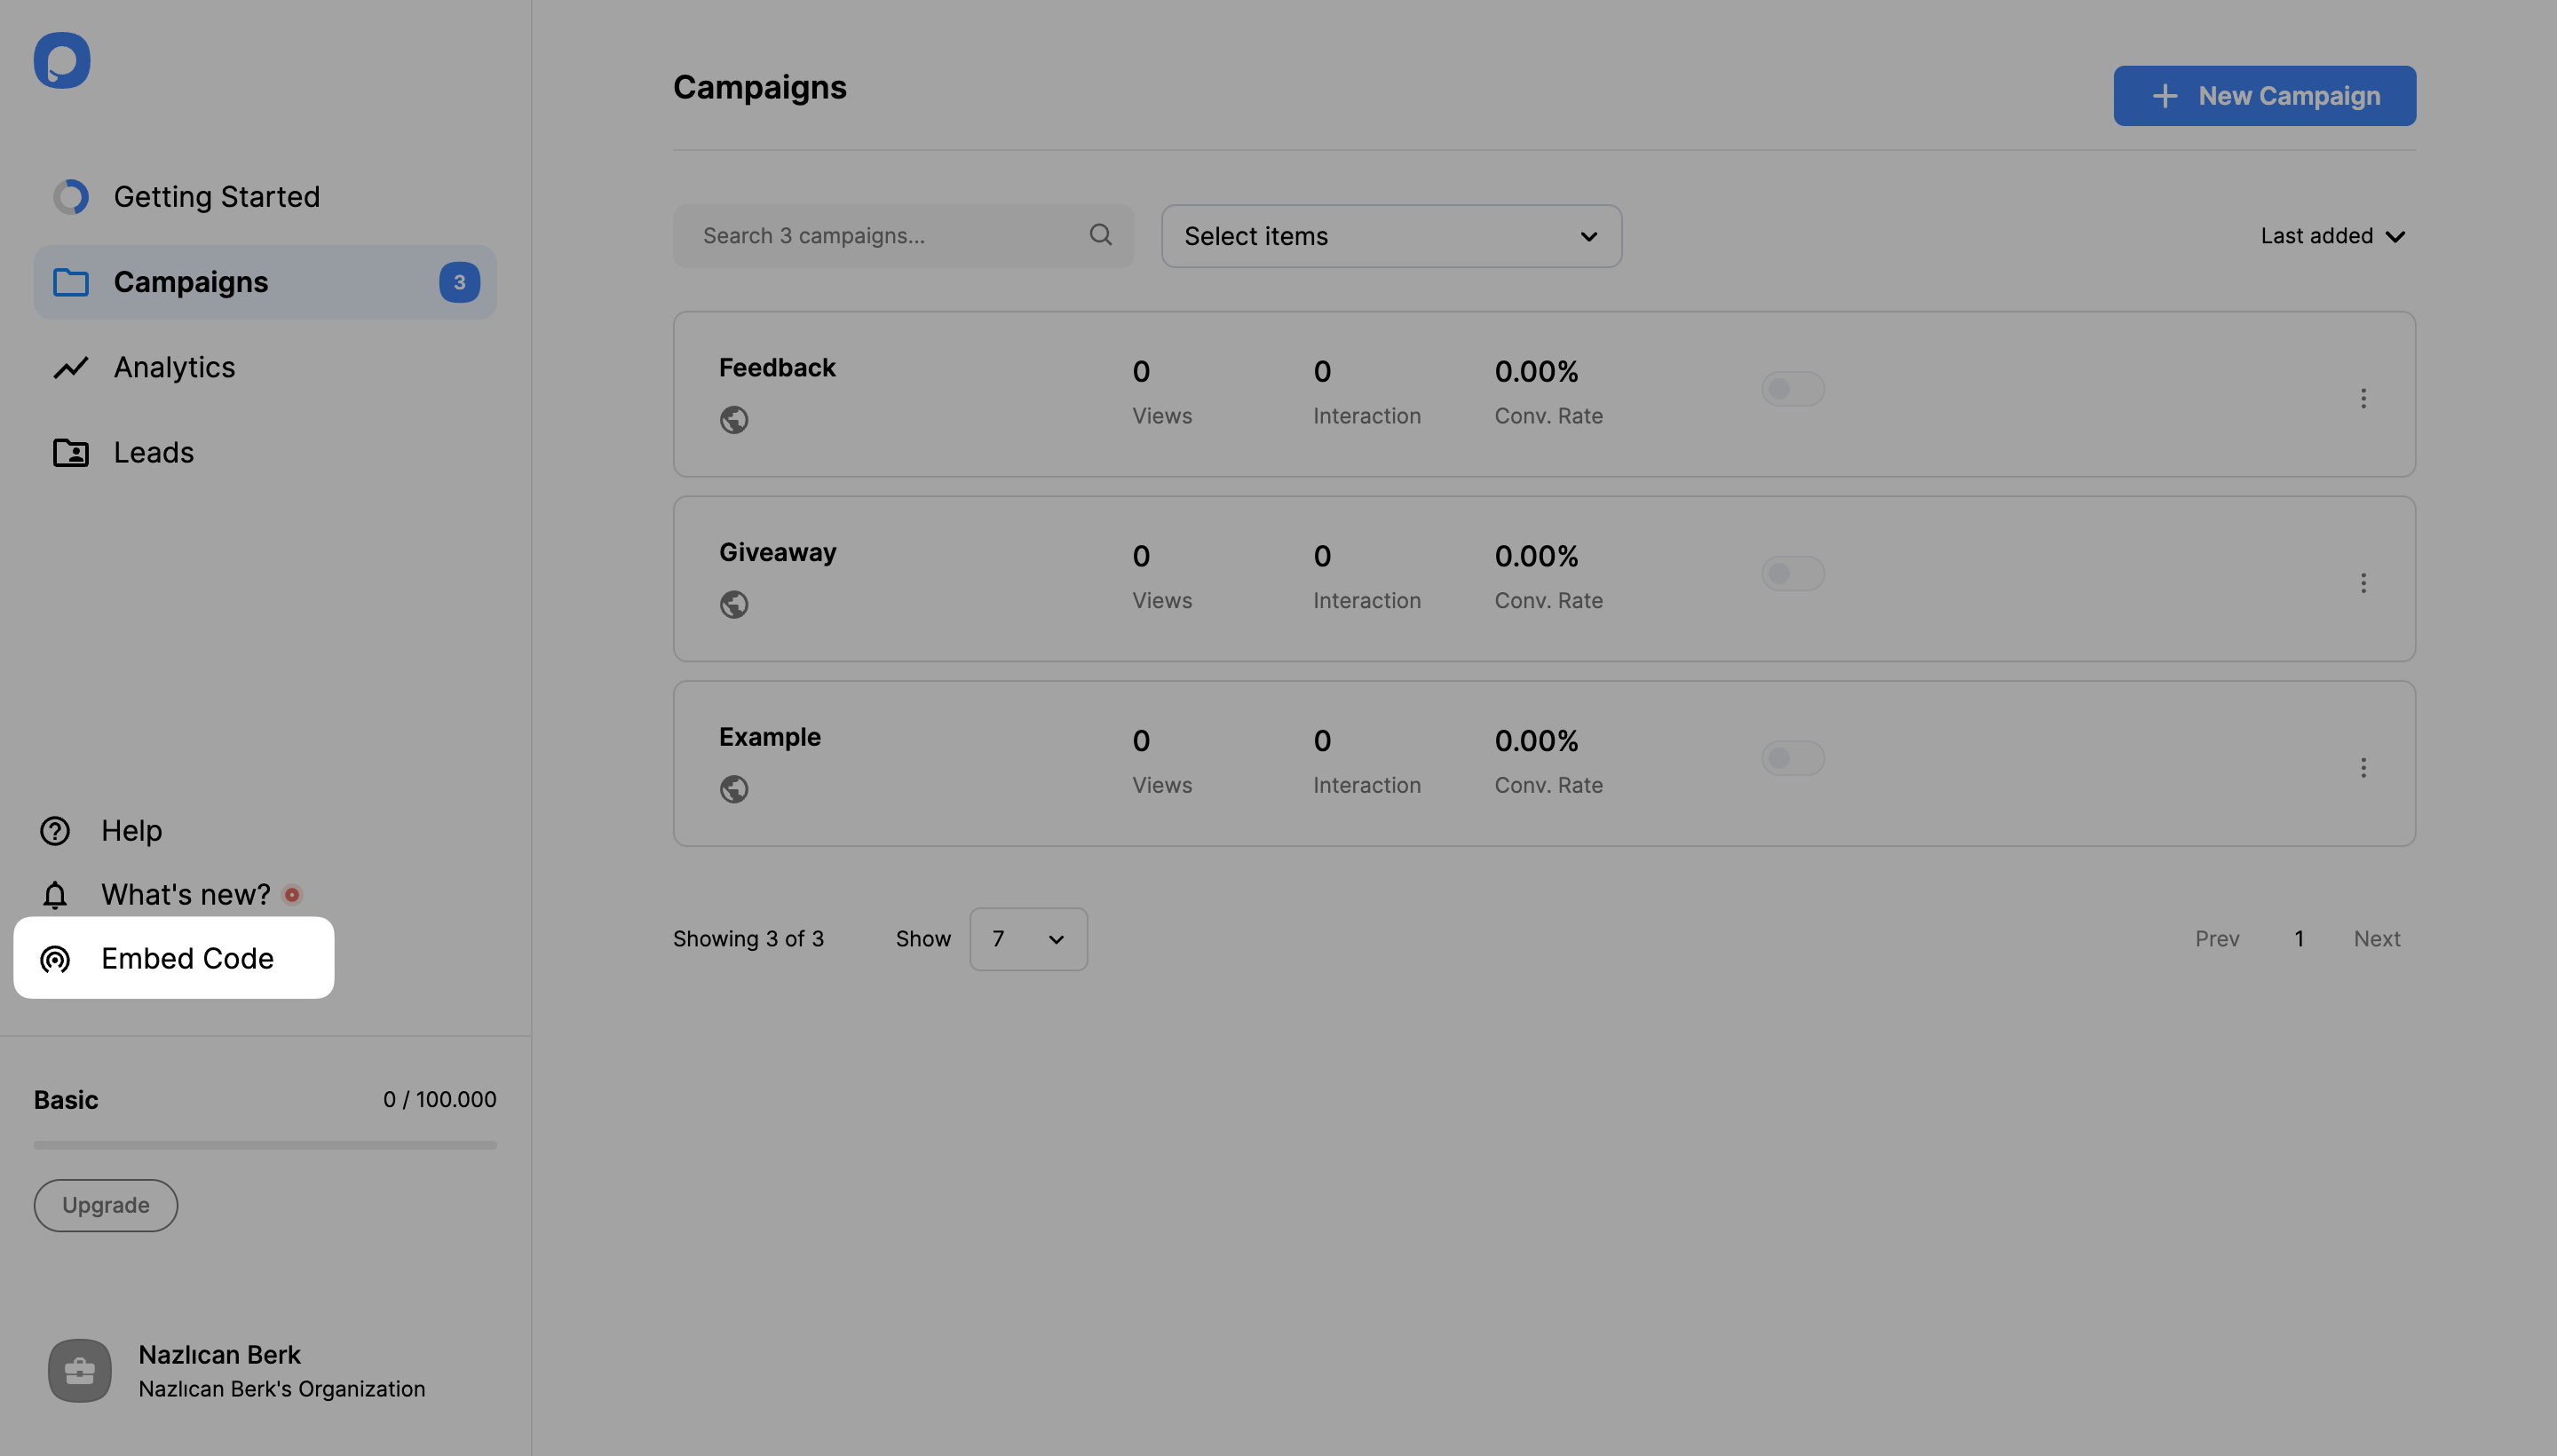Screen dimensions: 2557x1456
Task: Click the Analytics chart icon
Action: [70, 367]
